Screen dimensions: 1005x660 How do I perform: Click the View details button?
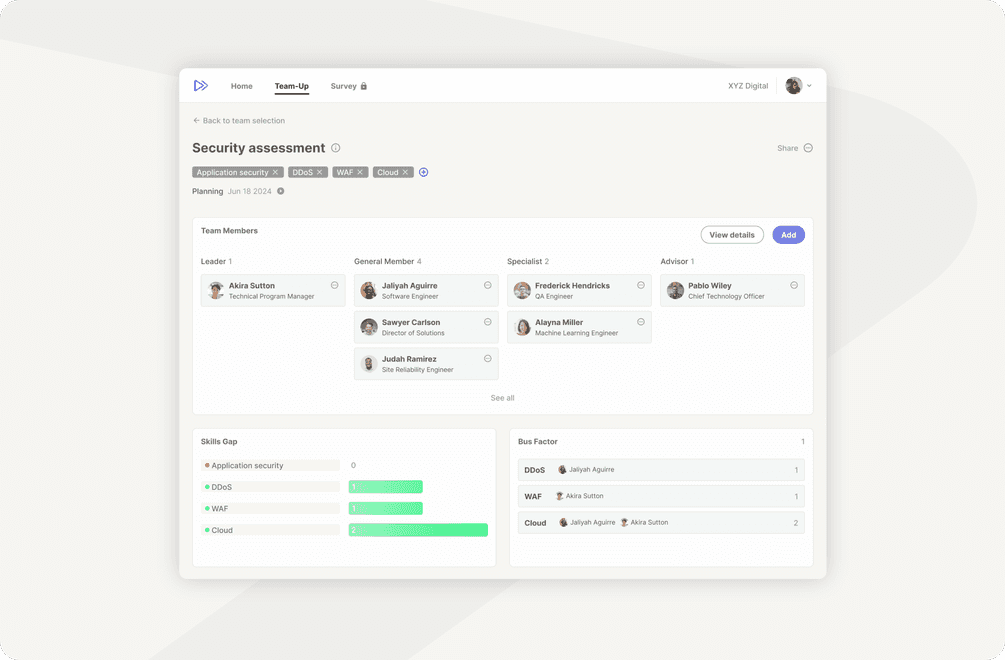click(731, 234)
